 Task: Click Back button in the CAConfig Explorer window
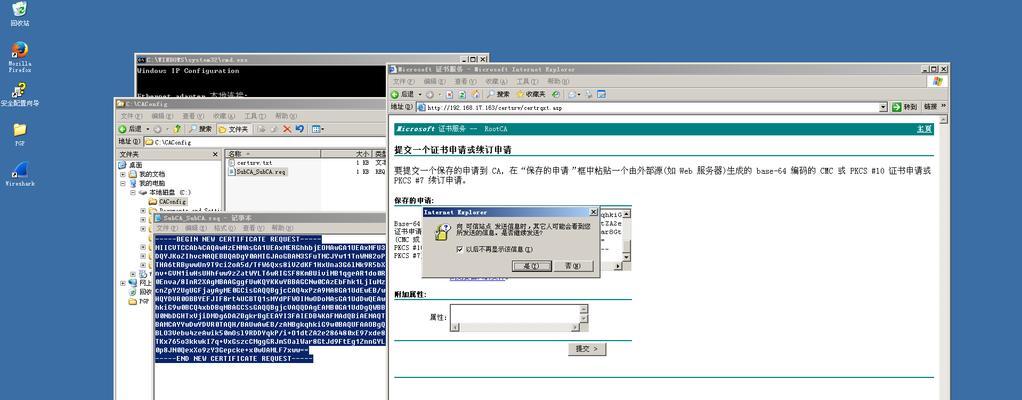[x=130, y=129]
